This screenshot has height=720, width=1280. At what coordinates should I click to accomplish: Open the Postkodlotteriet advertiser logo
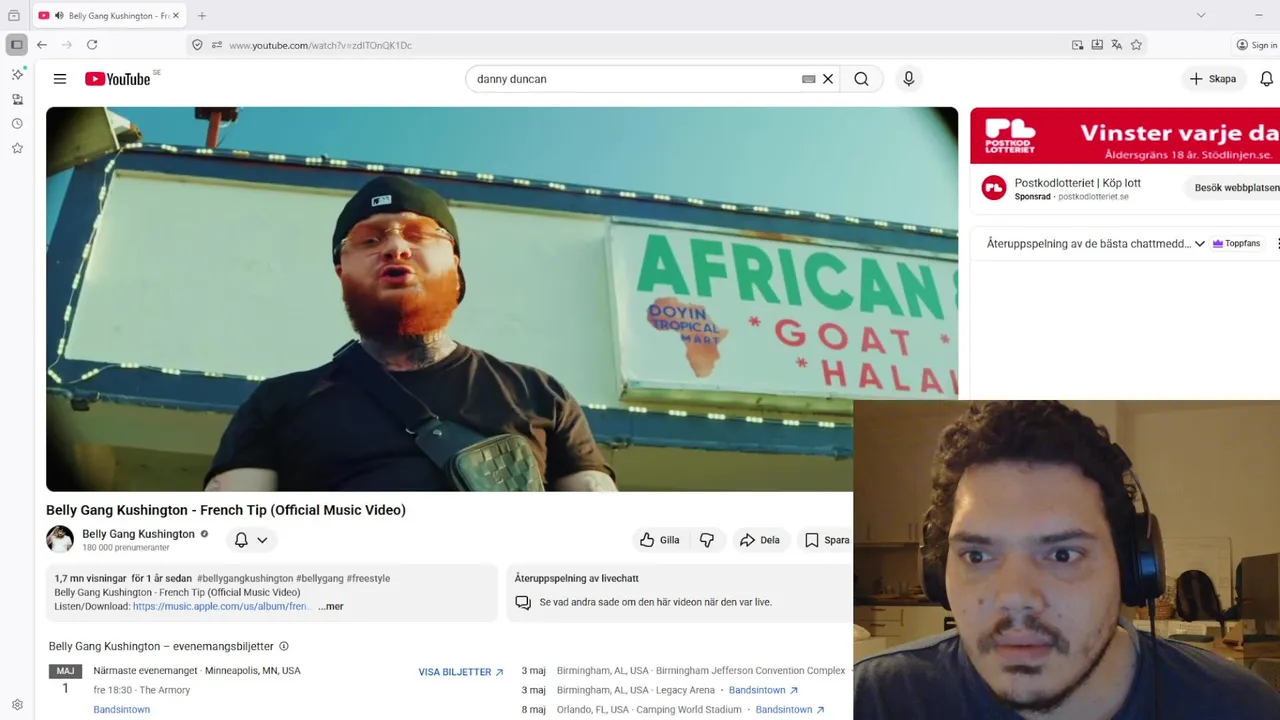pyautogui.click(x=994, y=188)
